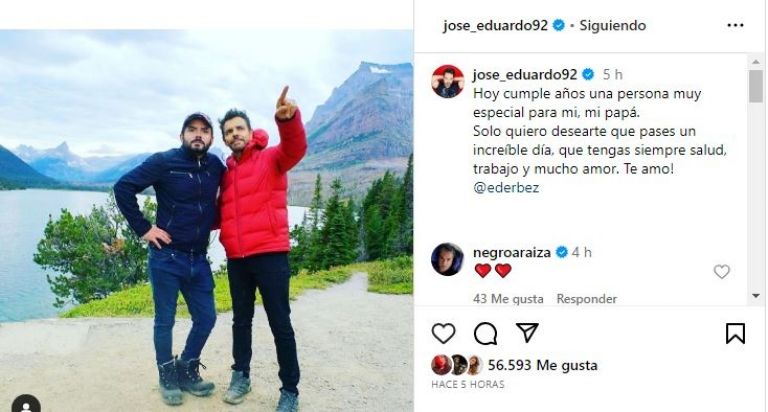Open the @ederbez mention link
768x412 pixels.
pos(506,188)
